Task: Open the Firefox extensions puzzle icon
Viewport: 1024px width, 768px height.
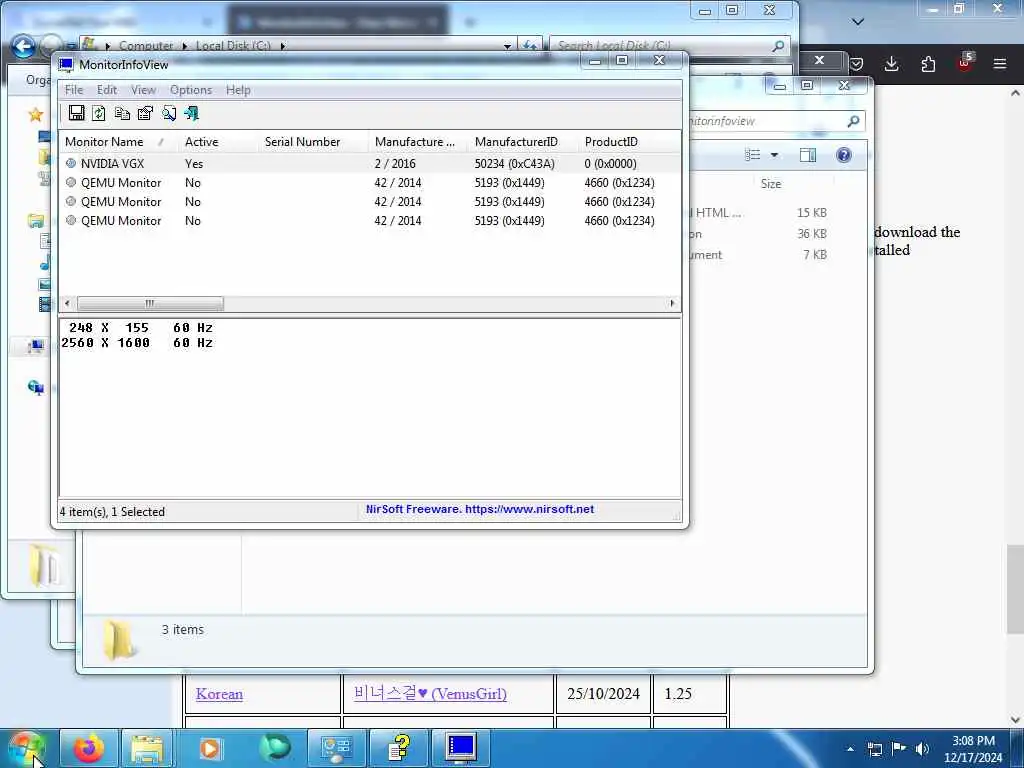Action: (928, 64)
